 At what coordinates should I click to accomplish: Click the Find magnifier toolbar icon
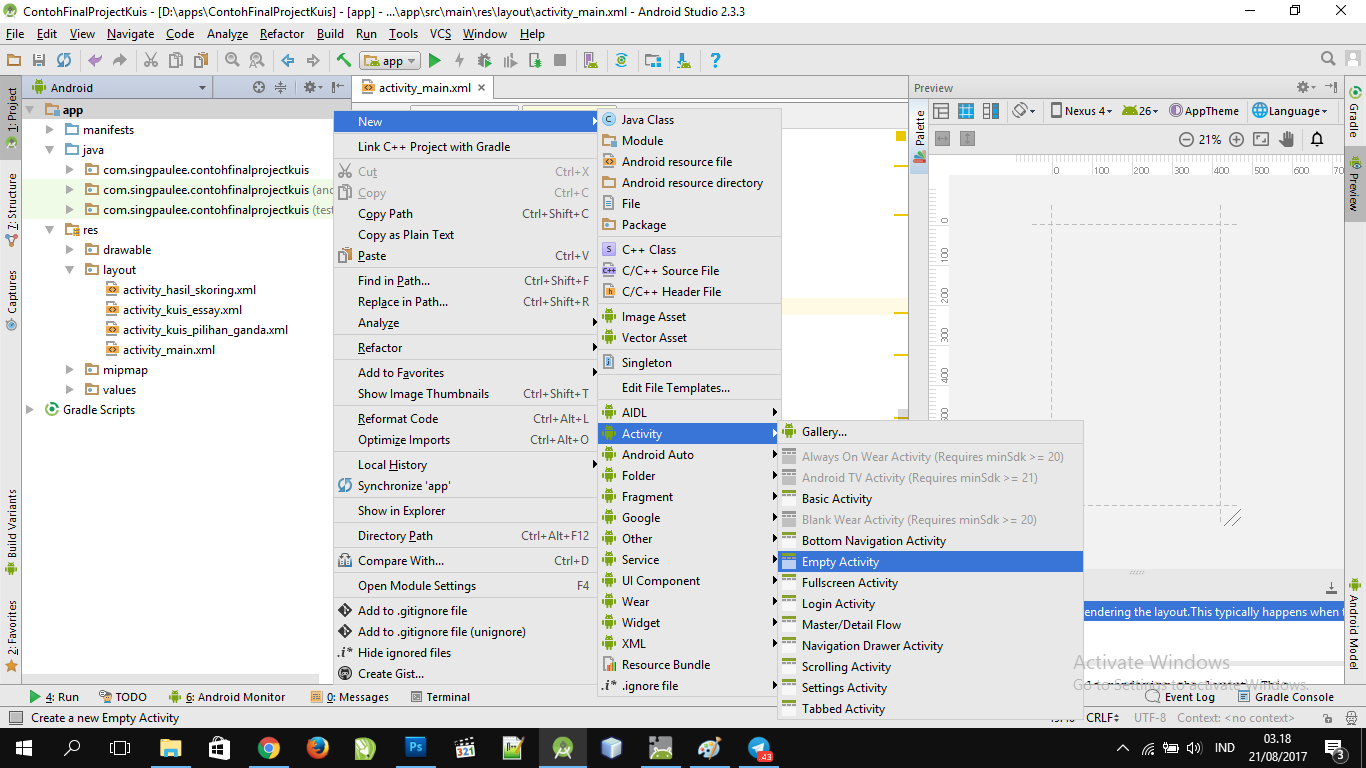(x=232, y=61)
